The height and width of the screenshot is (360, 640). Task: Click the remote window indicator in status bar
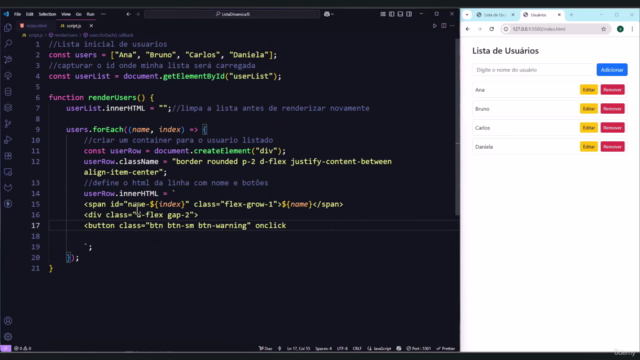click(x=6, y=349)
